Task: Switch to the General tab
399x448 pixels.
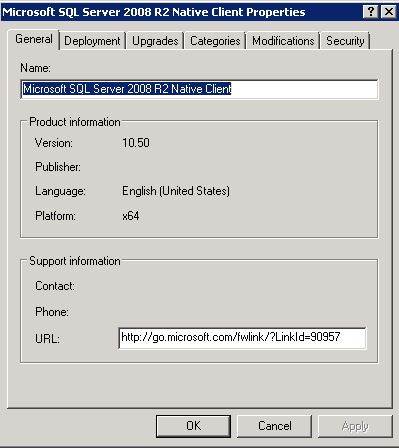Action: pyautogui.click(x=34, y=39)
